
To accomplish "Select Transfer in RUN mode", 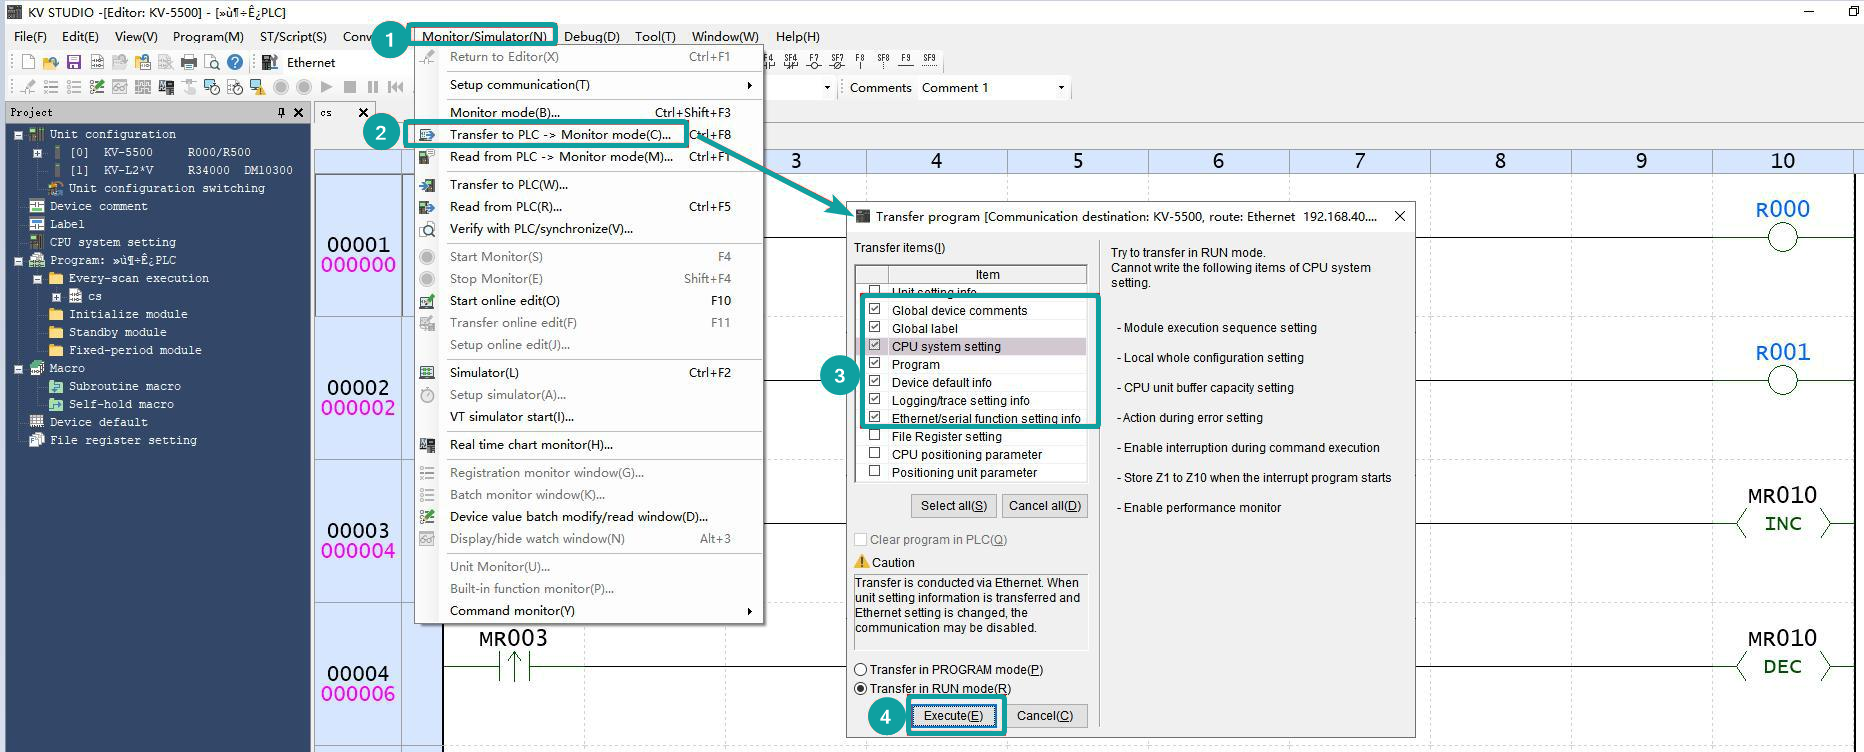I will click(x=860, y=689).
